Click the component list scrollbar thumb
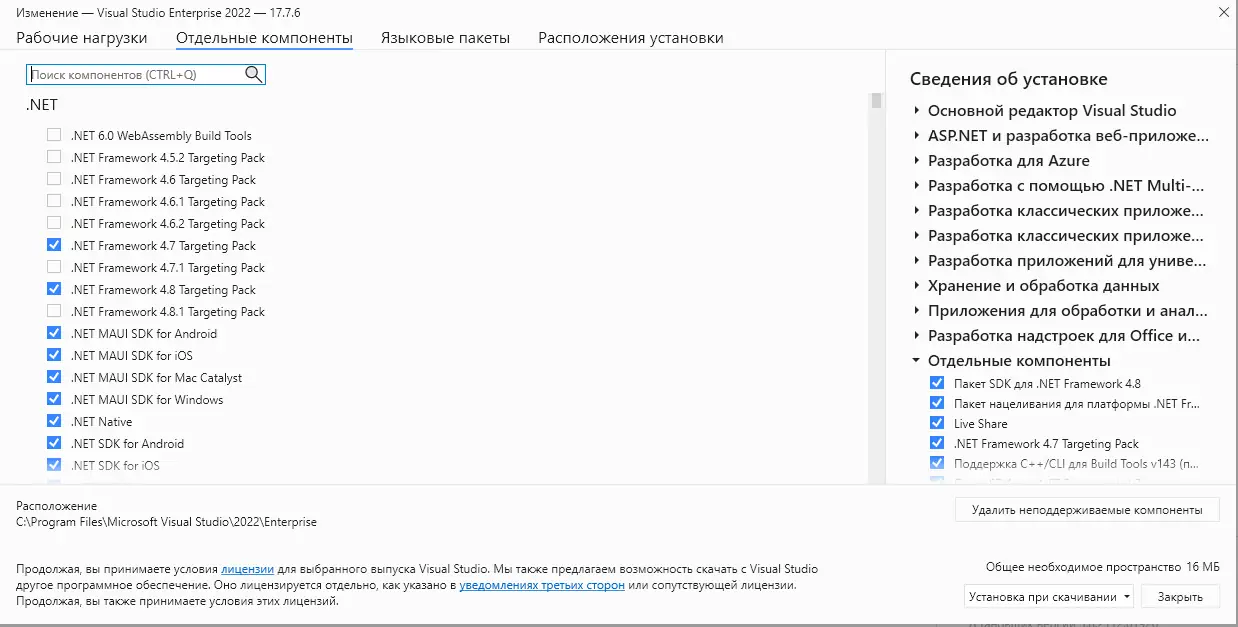 coord(877,100)
